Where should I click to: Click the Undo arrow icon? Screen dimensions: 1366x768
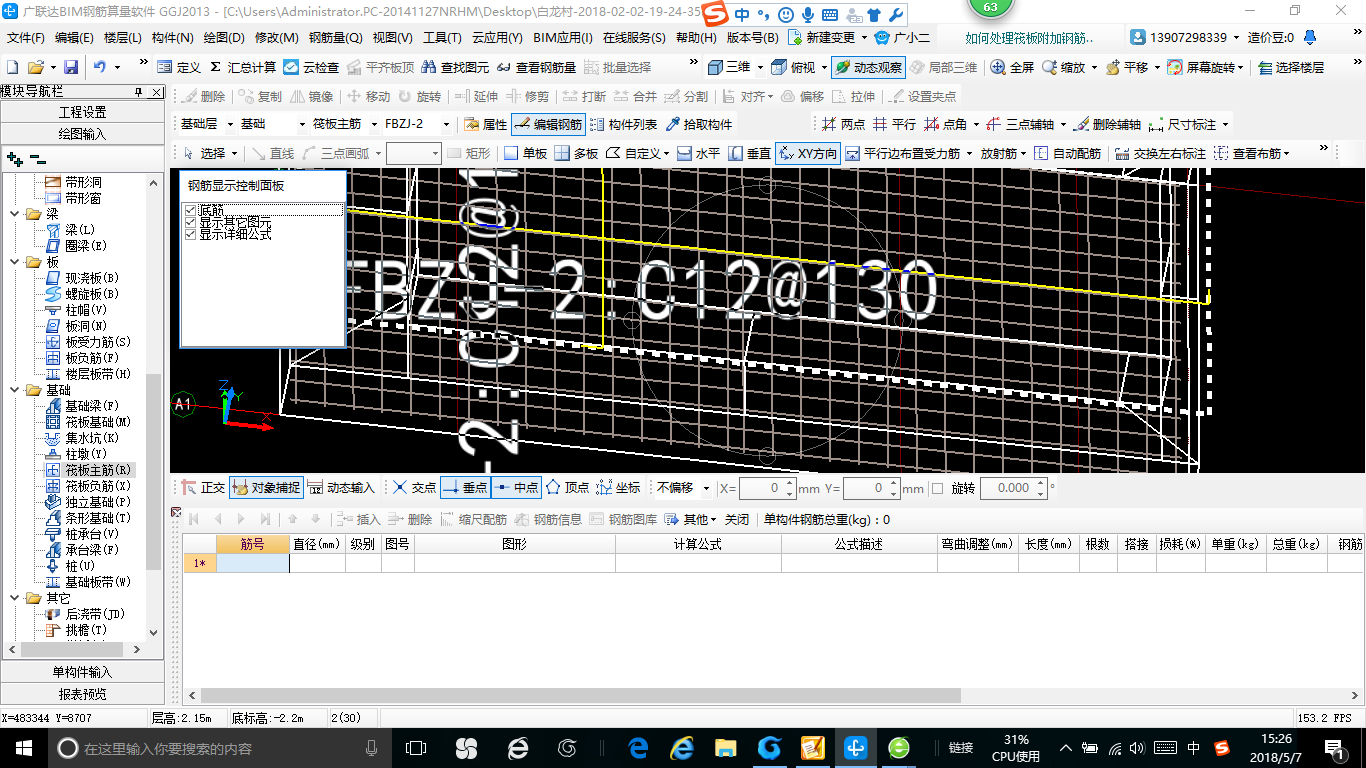(x=100, y=67)
